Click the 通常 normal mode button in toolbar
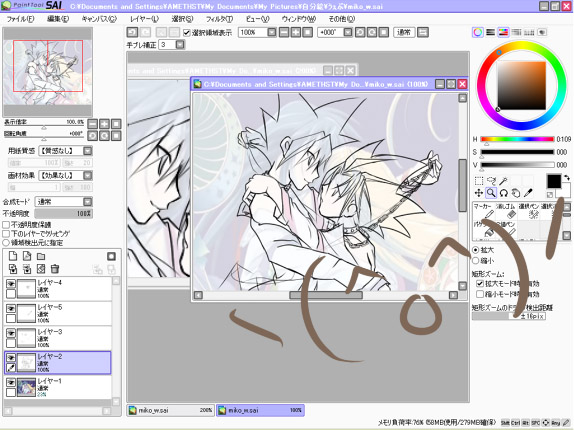The height and width of the screenshot is (430, 574). 404,32
